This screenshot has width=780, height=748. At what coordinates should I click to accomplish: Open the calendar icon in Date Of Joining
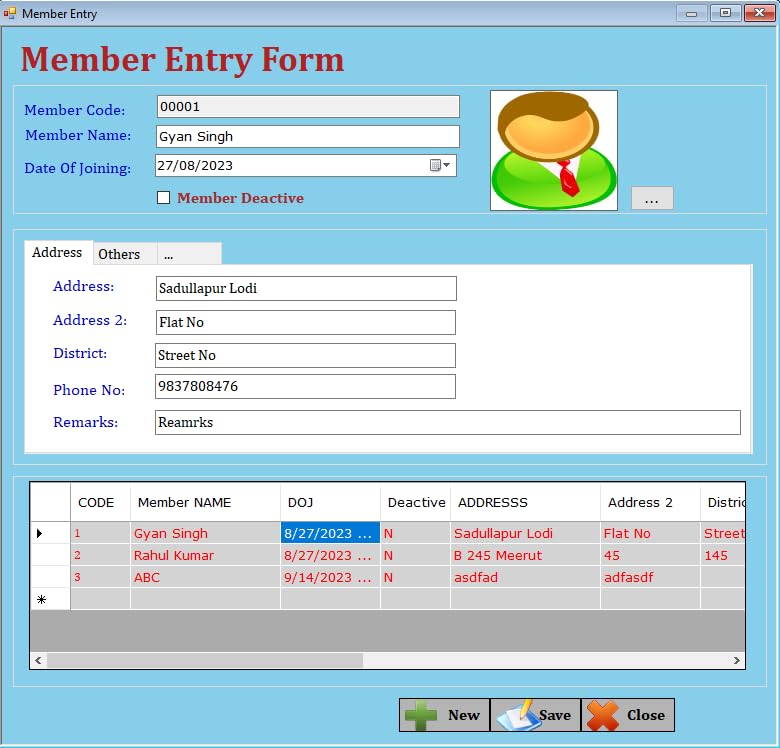(x=440, y=165)
